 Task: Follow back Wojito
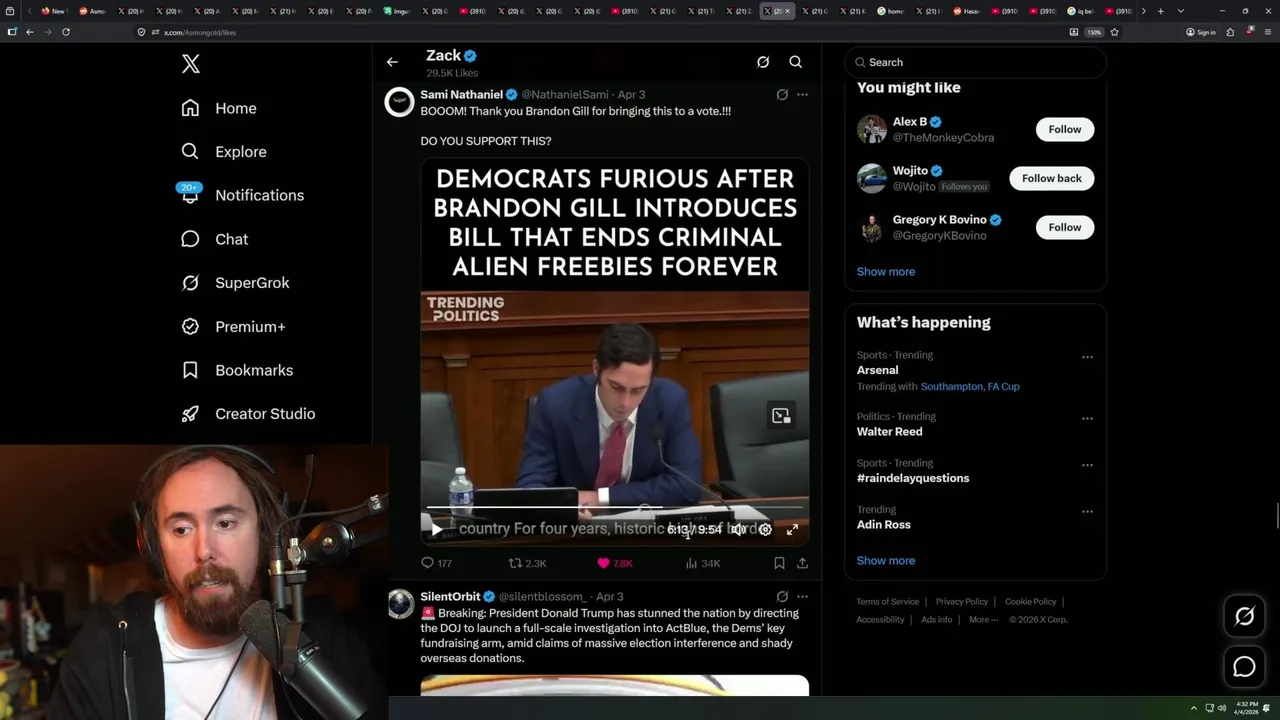click(1052, 178)
